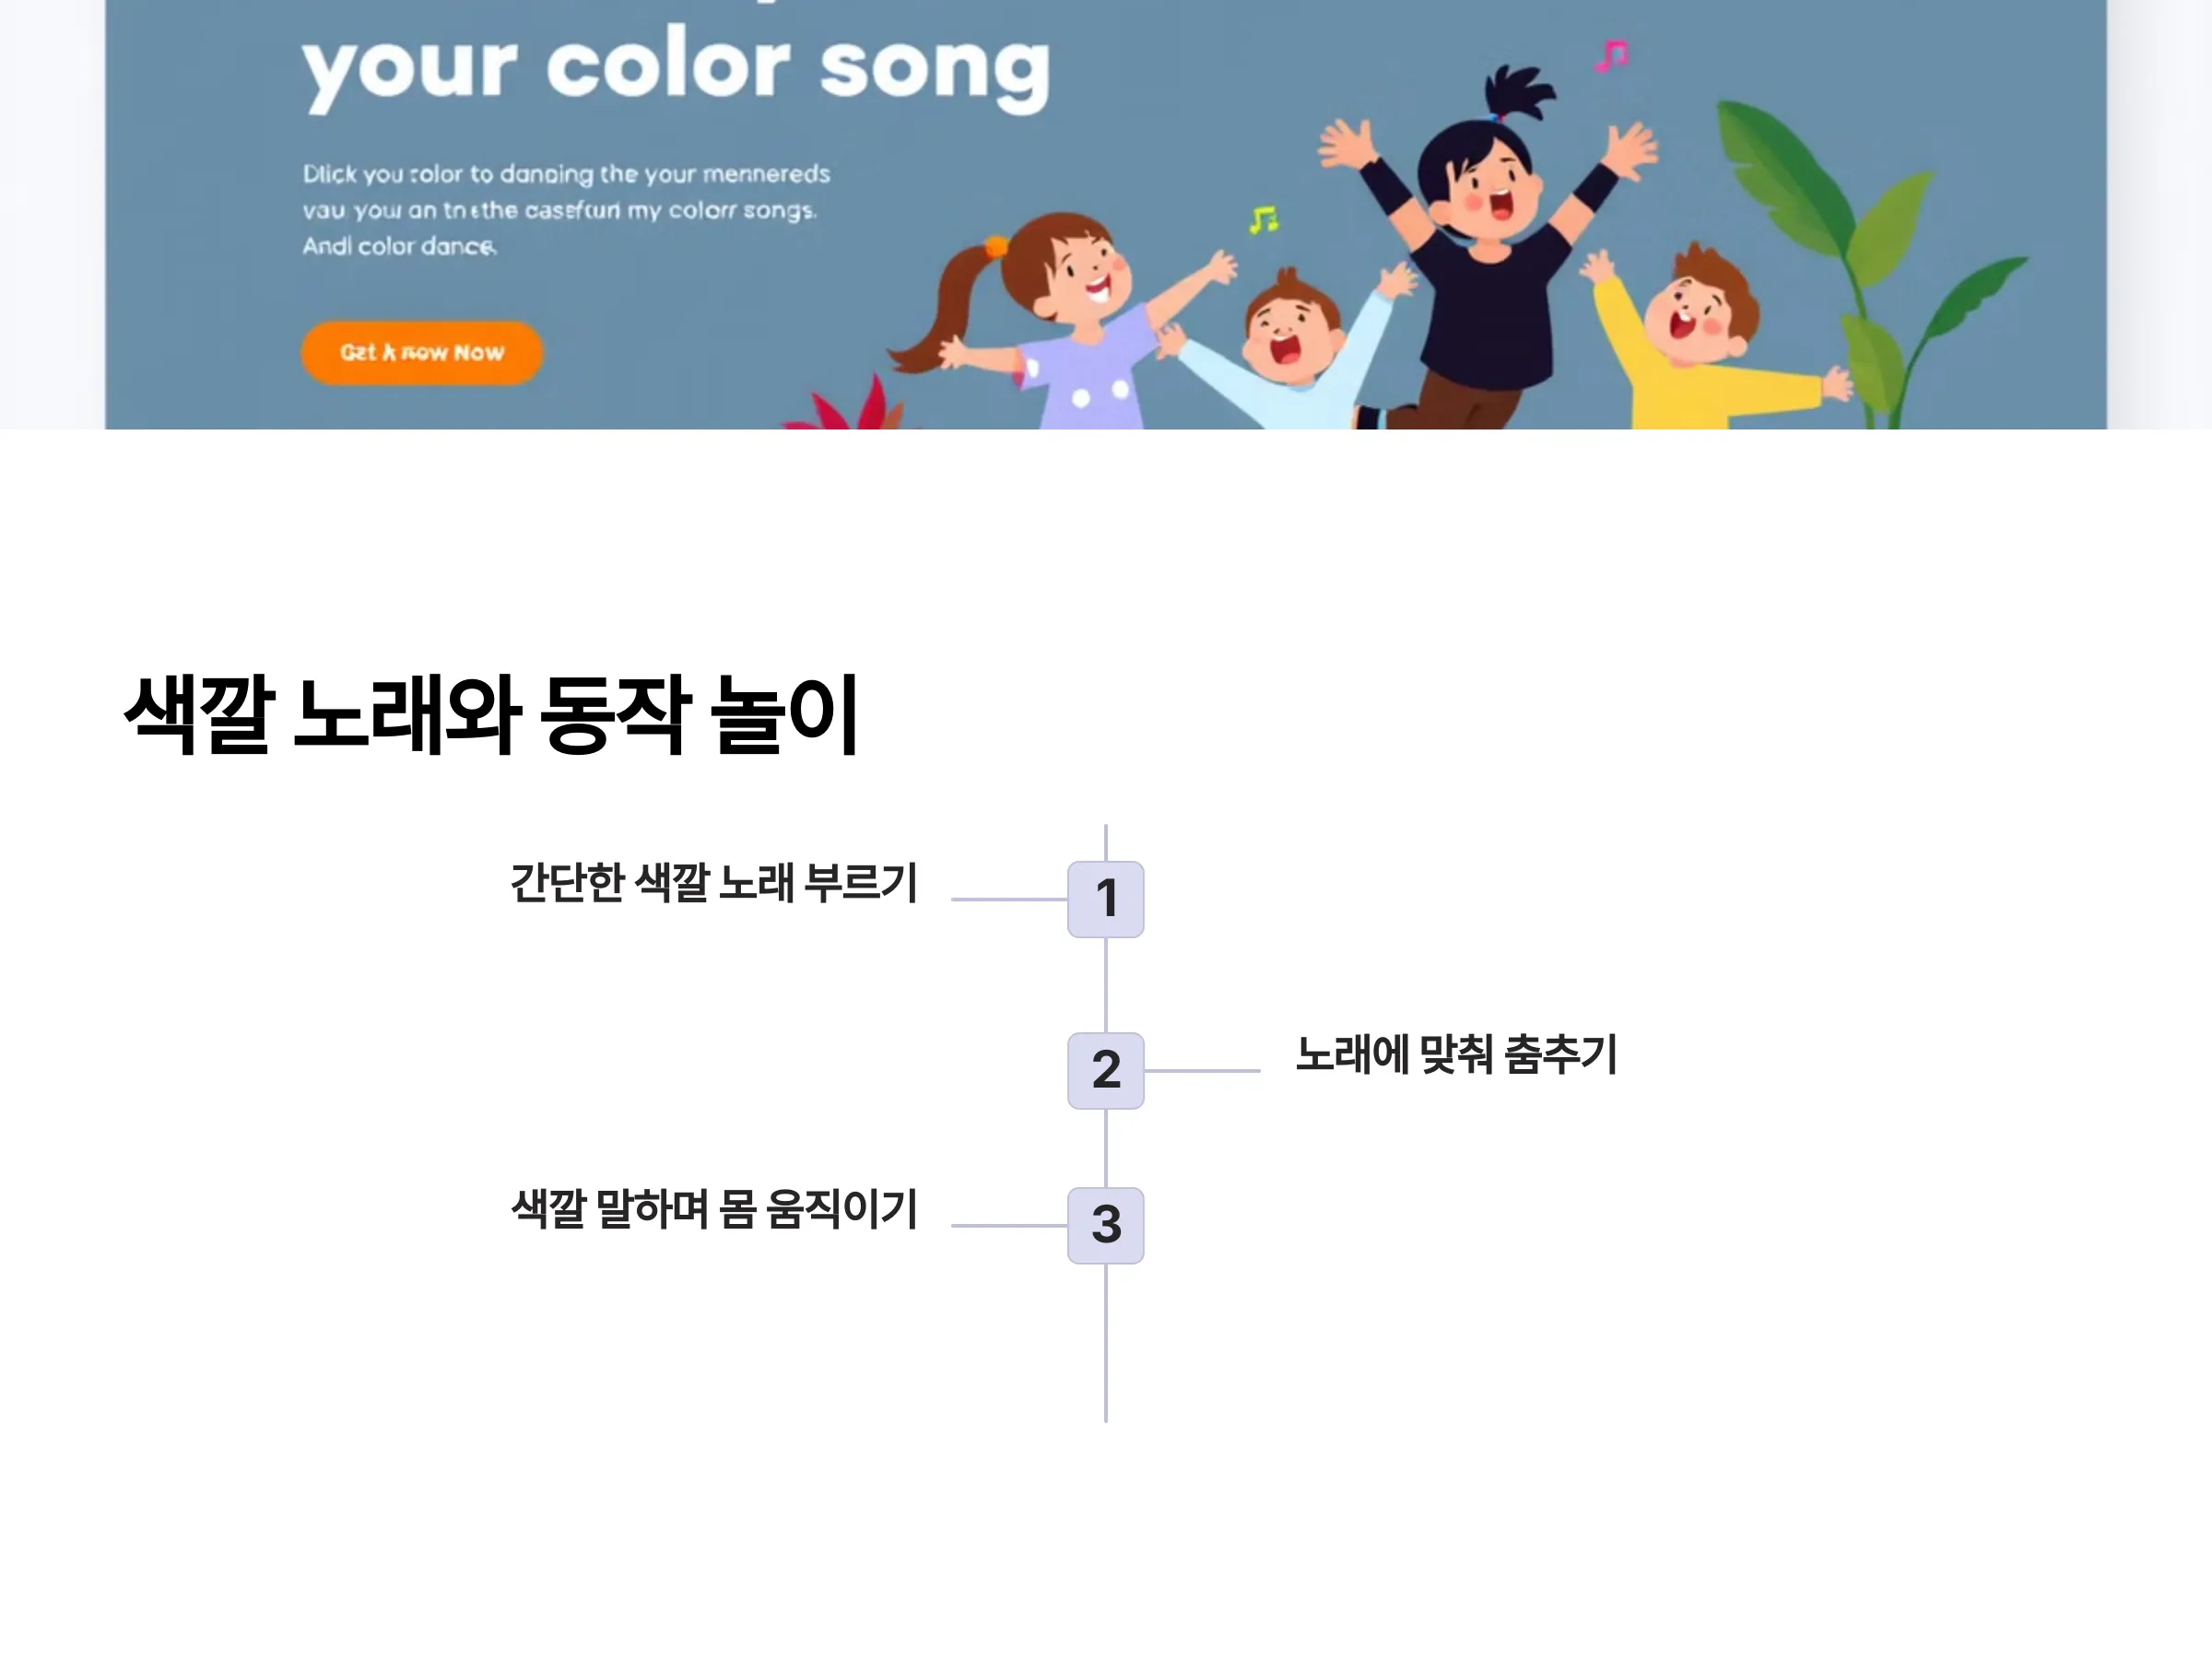Click the pink music note icon
This screenshot has height=1659, width=2212.
tap(1611, 56)
